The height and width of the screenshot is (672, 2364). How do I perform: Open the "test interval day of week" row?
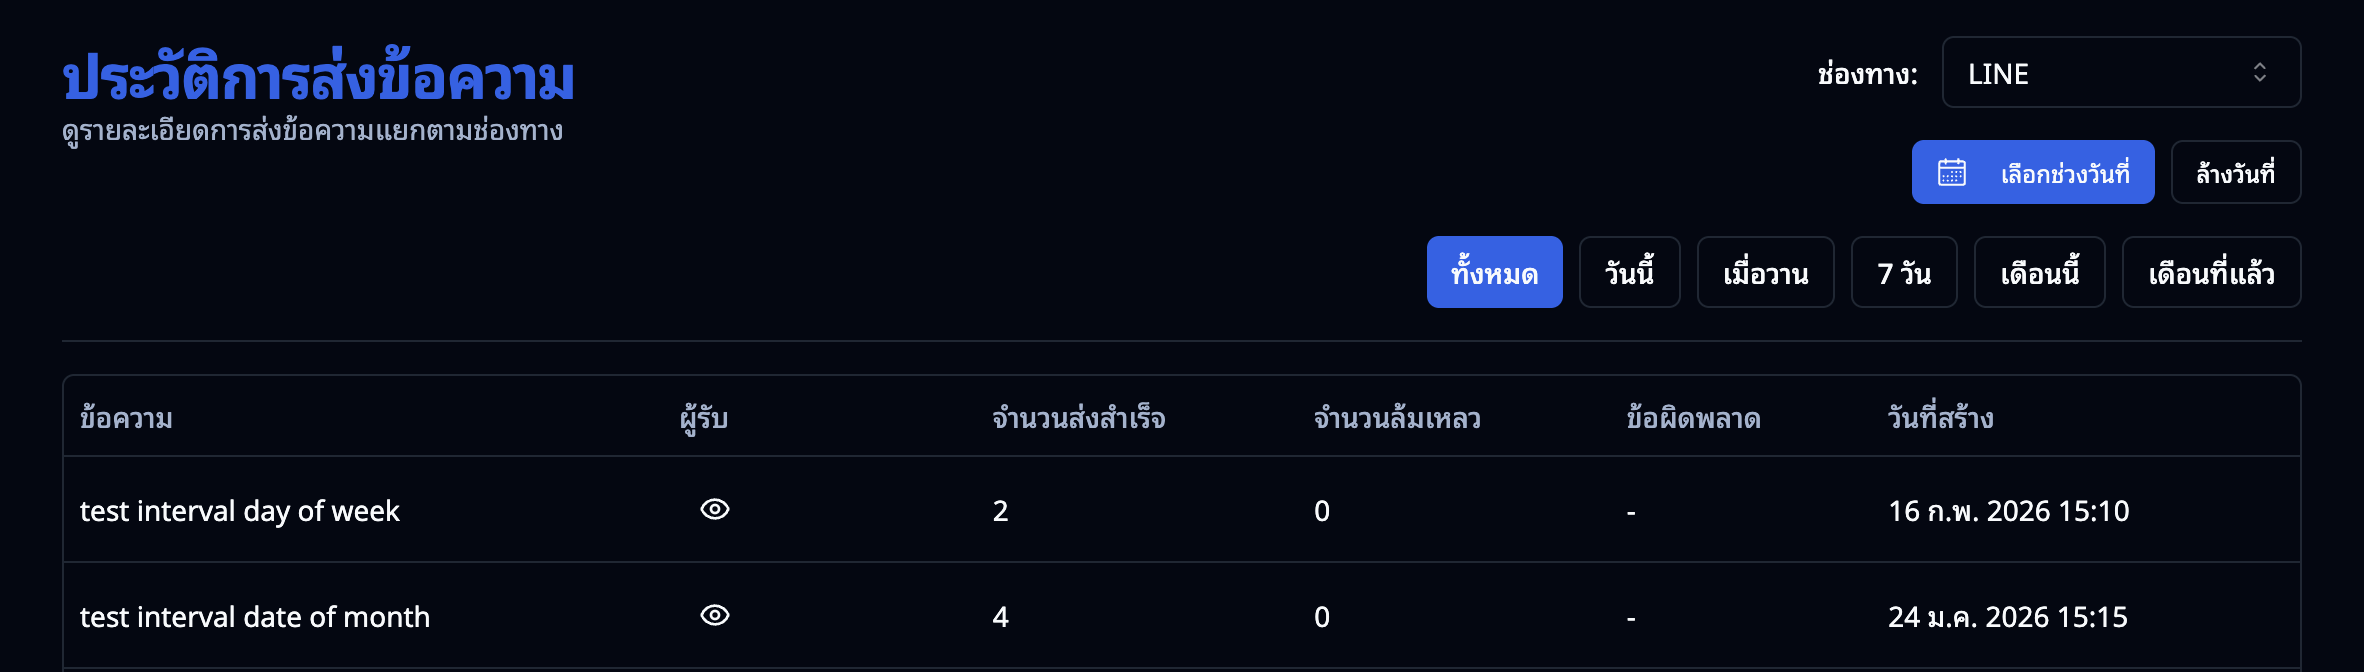[240, 510]
